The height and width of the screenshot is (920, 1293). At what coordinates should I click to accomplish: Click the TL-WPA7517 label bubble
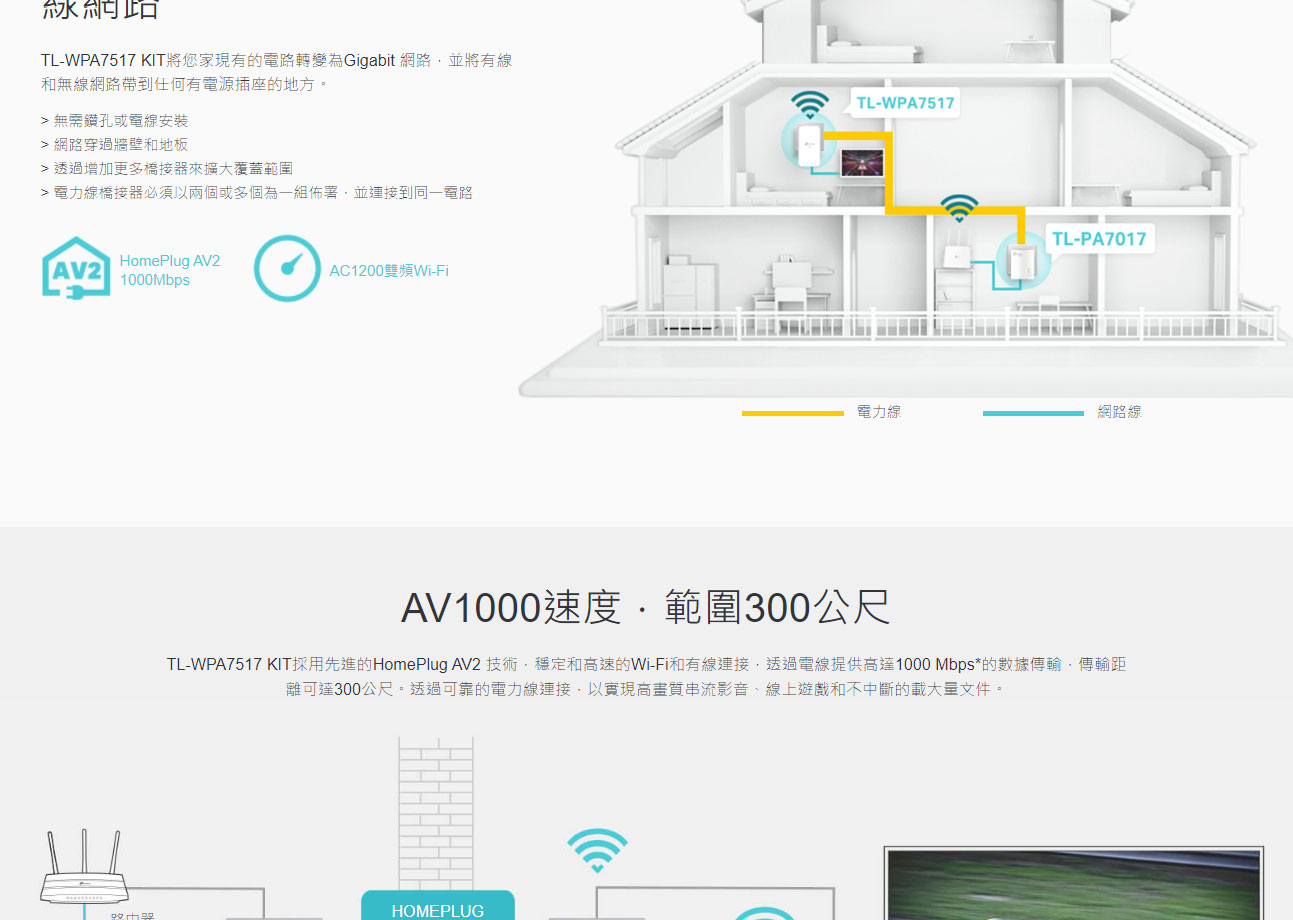pyautogui.click(x=905, y=103)
